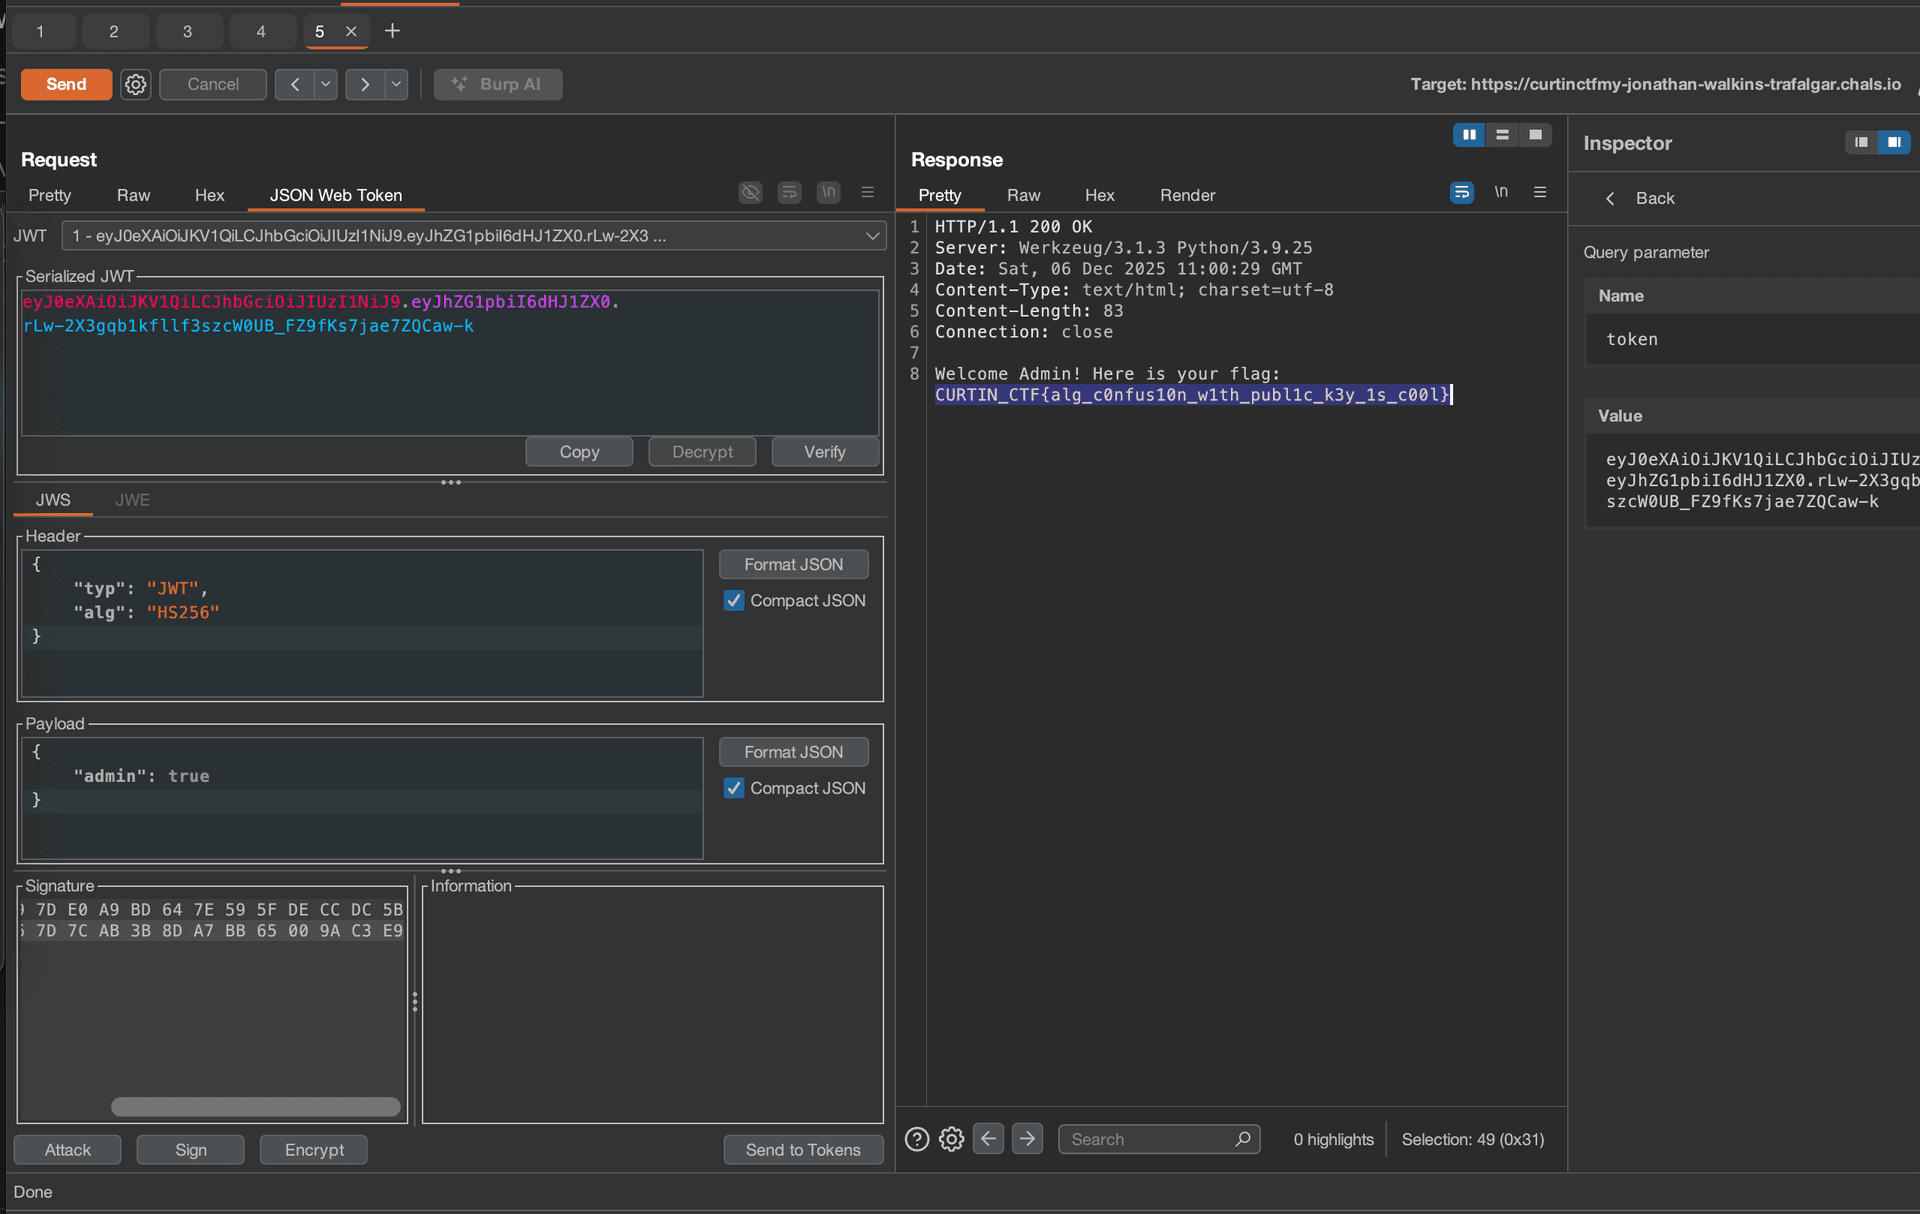Enable word wrap in the Request editor
The width and height of the screenshot is (1920, 1214).
pos(790,192)
